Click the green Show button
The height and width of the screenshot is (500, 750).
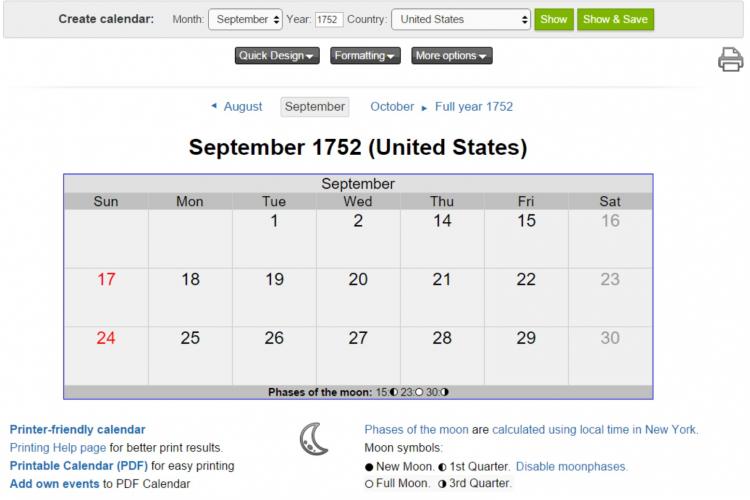[x=554, y=20]
